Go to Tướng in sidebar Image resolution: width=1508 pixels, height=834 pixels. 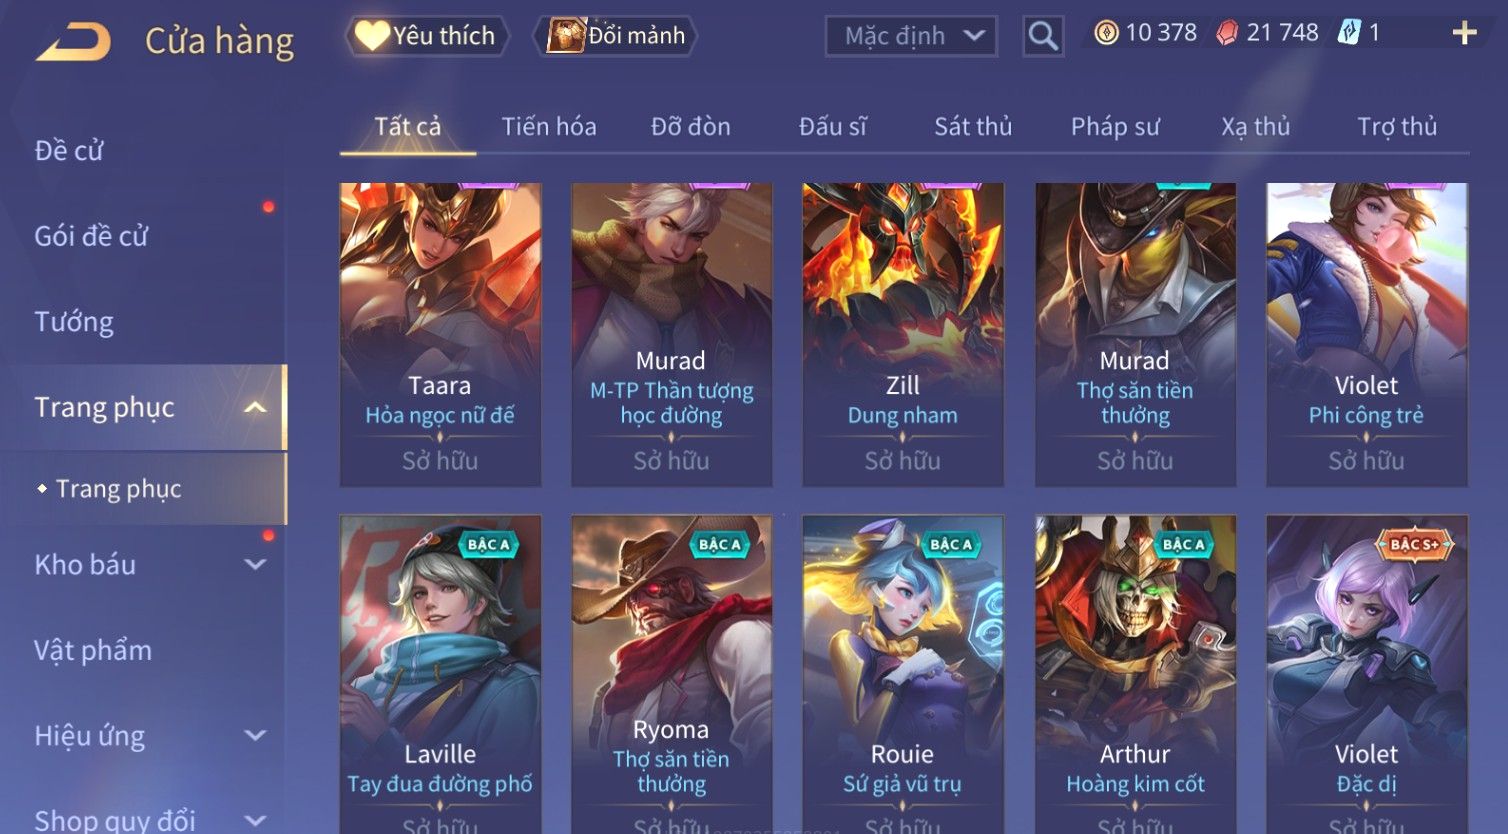[74, 322]
